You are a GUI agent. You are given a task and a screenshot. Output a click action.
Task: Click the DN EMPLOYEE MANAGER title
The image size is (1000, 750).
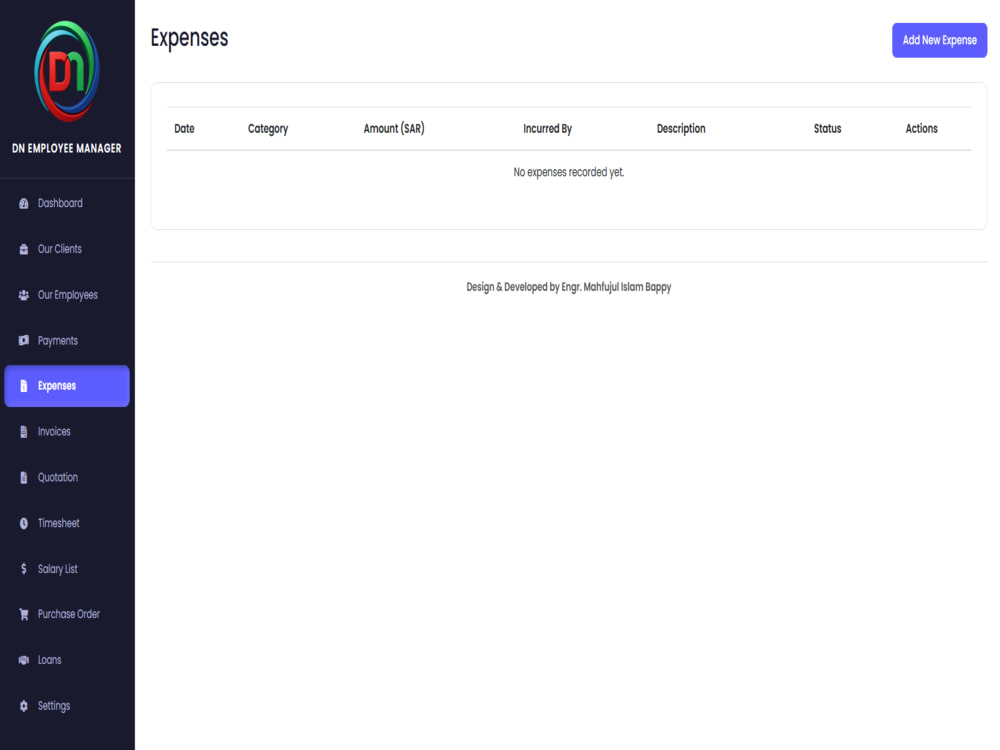coord(66,149)
